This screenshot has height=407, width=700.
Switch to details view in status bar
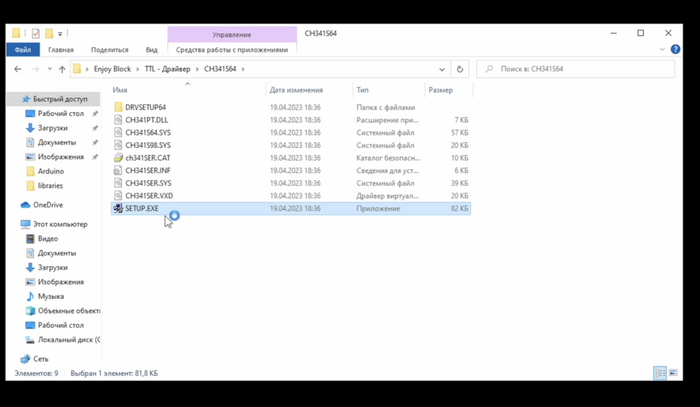659,373
